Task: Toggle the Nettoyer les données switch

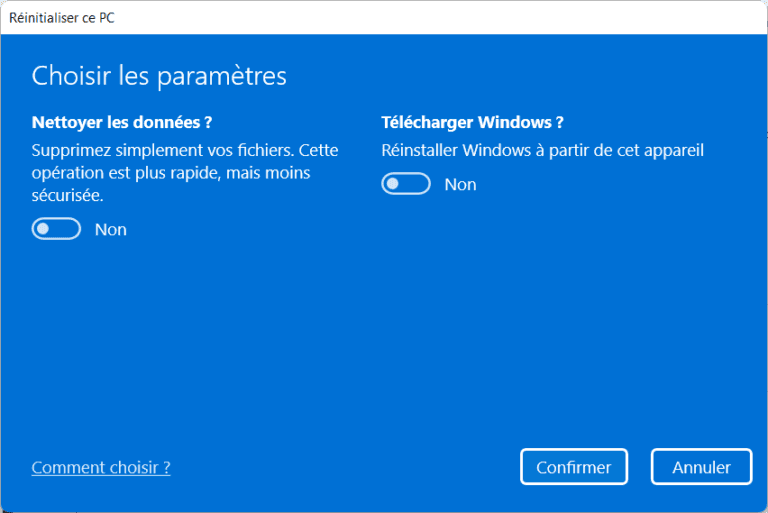Action: click(x=56, y=230)
